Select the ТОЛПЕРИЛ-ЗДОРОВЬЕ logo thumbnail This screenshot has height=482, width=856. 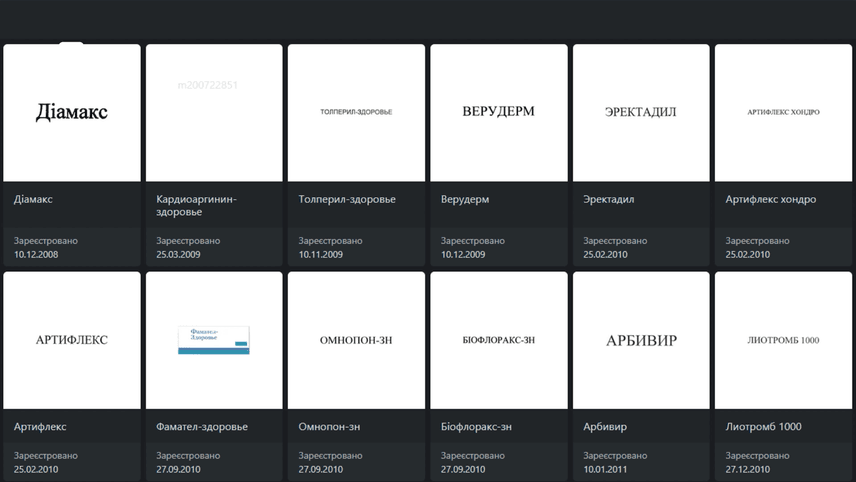(x=356, y=112)
